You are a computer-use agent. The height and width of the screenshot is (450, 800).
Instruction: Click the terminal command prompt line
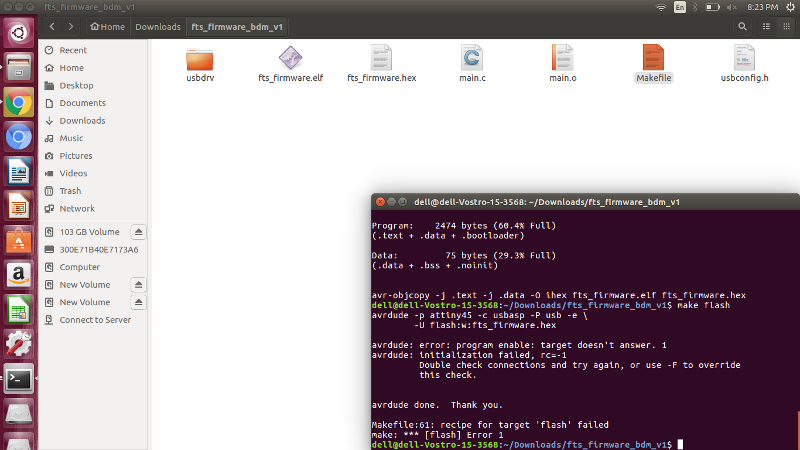528,445
